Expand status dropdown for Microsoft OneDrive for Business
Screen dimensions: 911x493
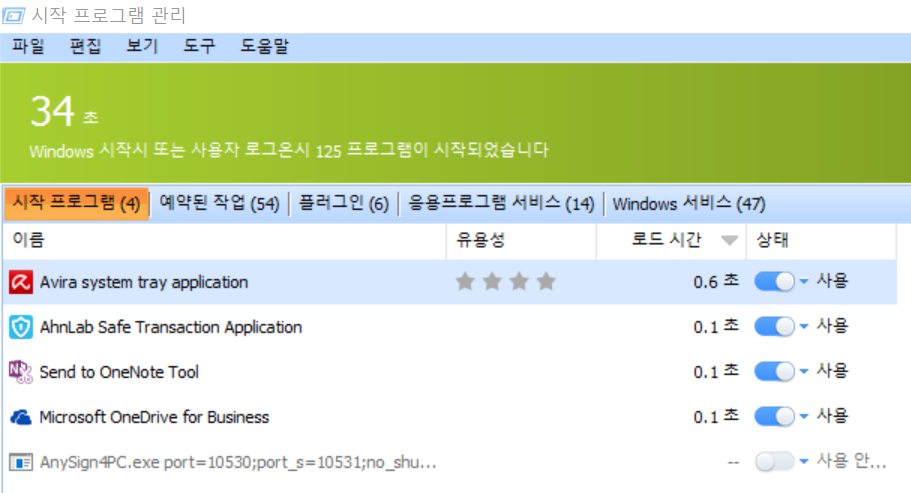[804, 417]
